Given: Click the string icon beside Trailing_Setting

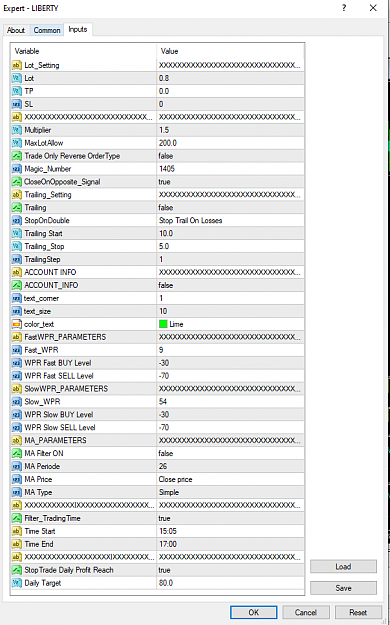Looking at the screenshot, I should [17, 195].
